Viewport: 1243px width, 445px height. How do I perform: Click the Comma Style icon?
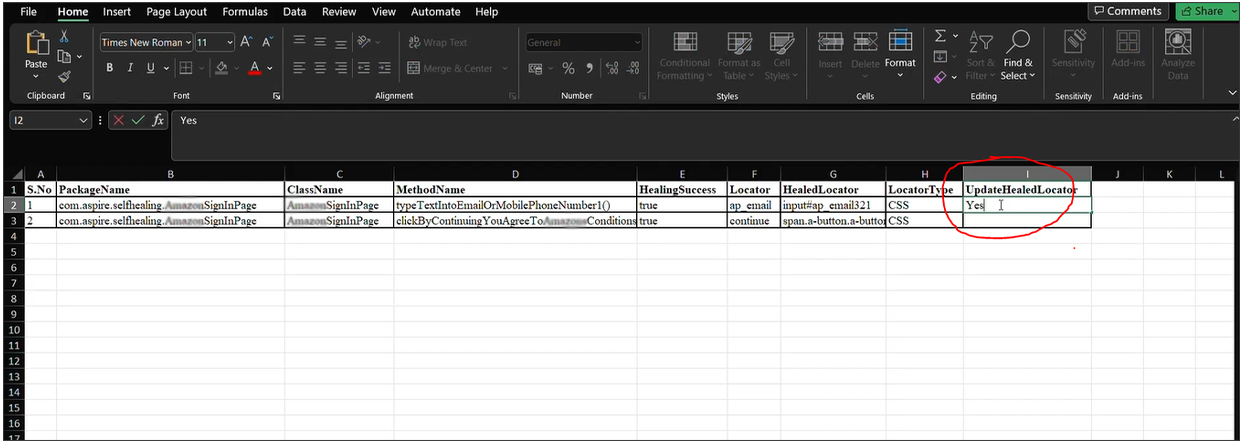tap(589, 68)
